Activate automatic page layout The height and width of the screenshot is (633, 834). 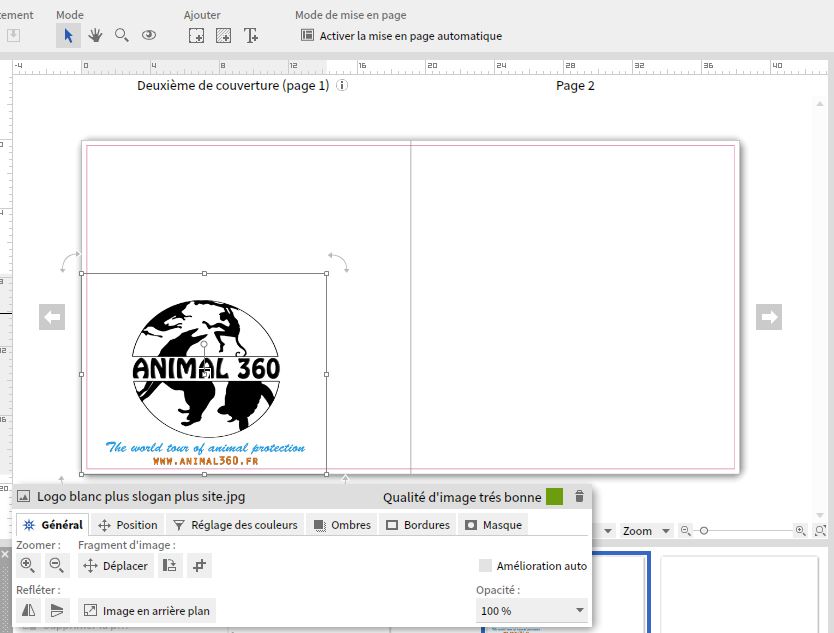(x=402, y=36)
